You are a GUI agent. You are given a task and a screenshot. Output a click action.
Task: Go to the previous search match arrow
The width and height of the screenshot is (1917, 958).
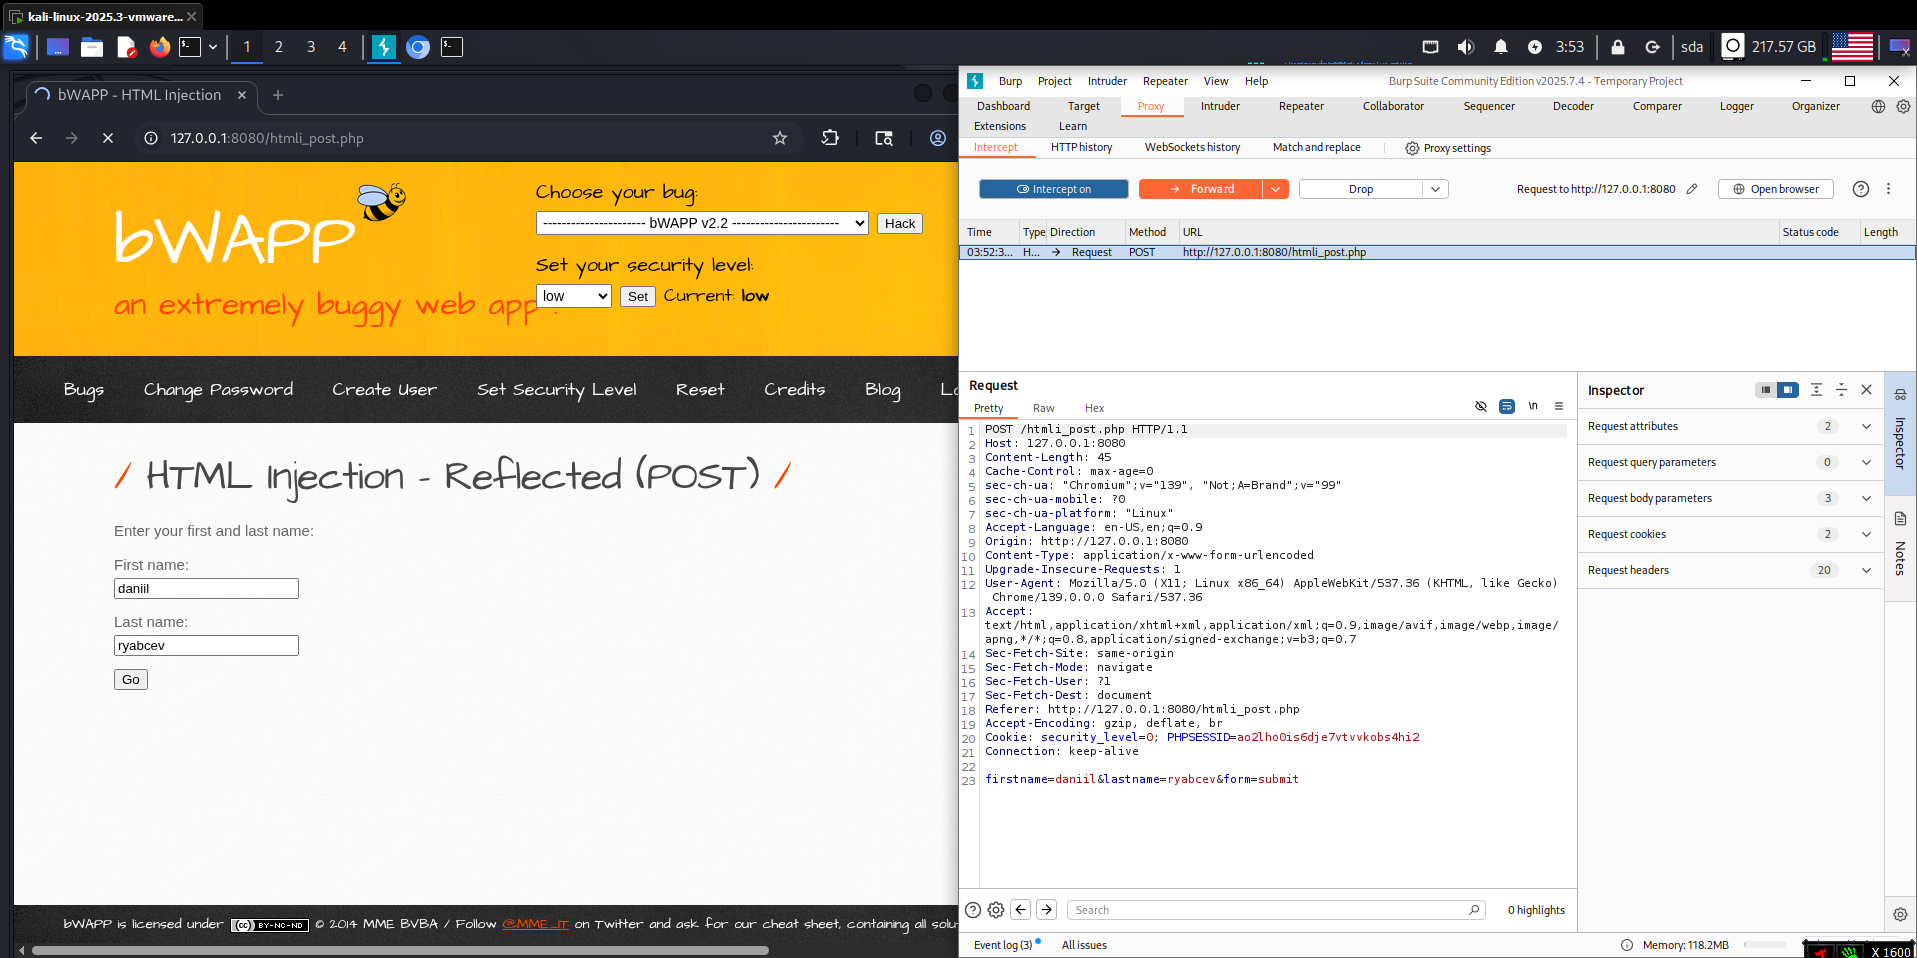click(x=1020, y=910)
